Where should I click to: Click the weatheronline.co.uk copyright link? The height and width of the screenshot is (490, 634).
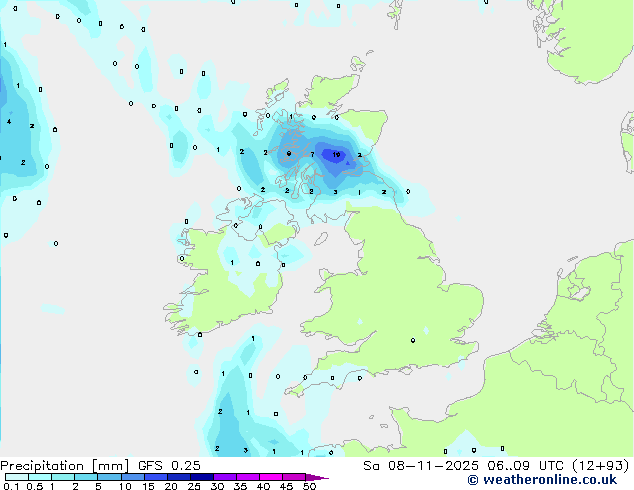(x=542, y=480)
